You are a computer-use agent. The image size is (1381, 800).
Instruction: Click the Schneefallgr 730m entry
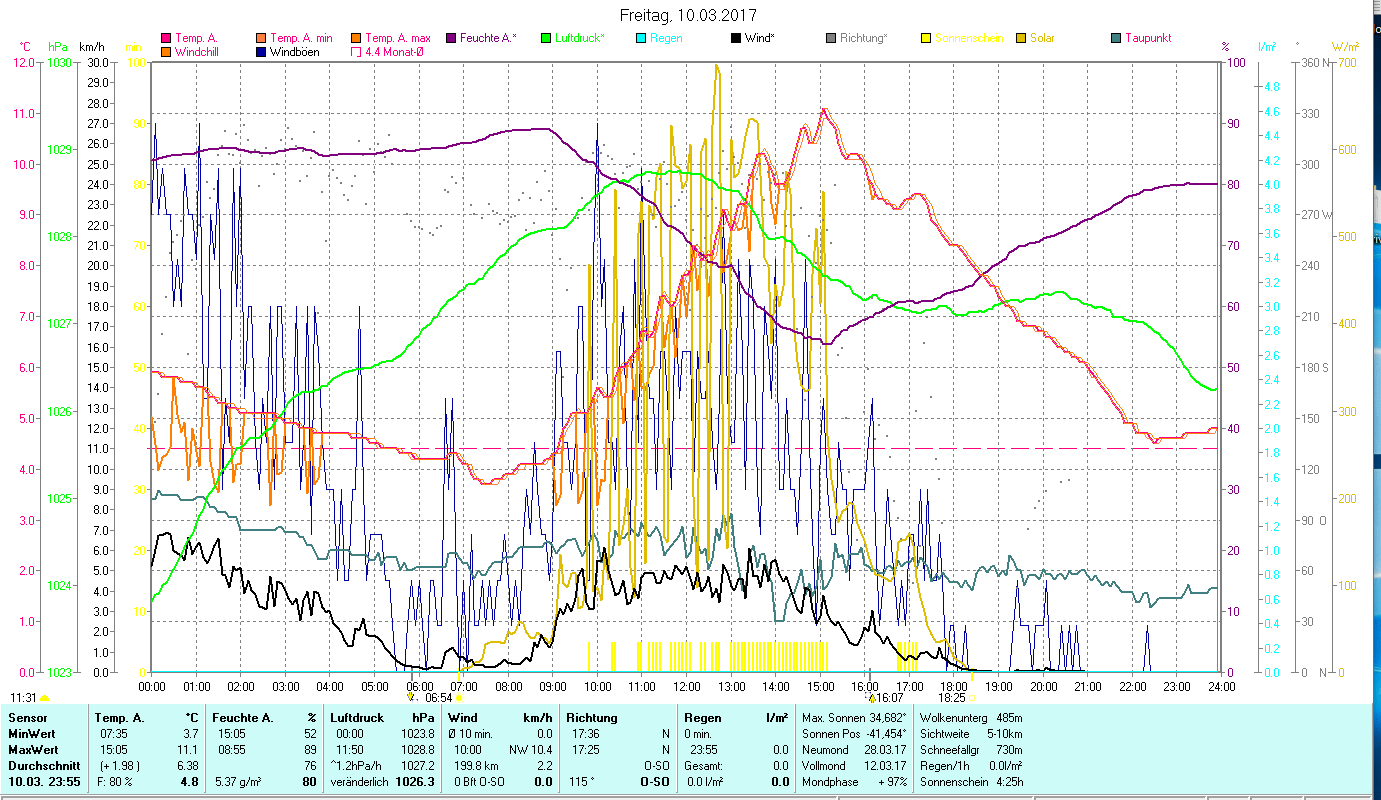(971, 750)
